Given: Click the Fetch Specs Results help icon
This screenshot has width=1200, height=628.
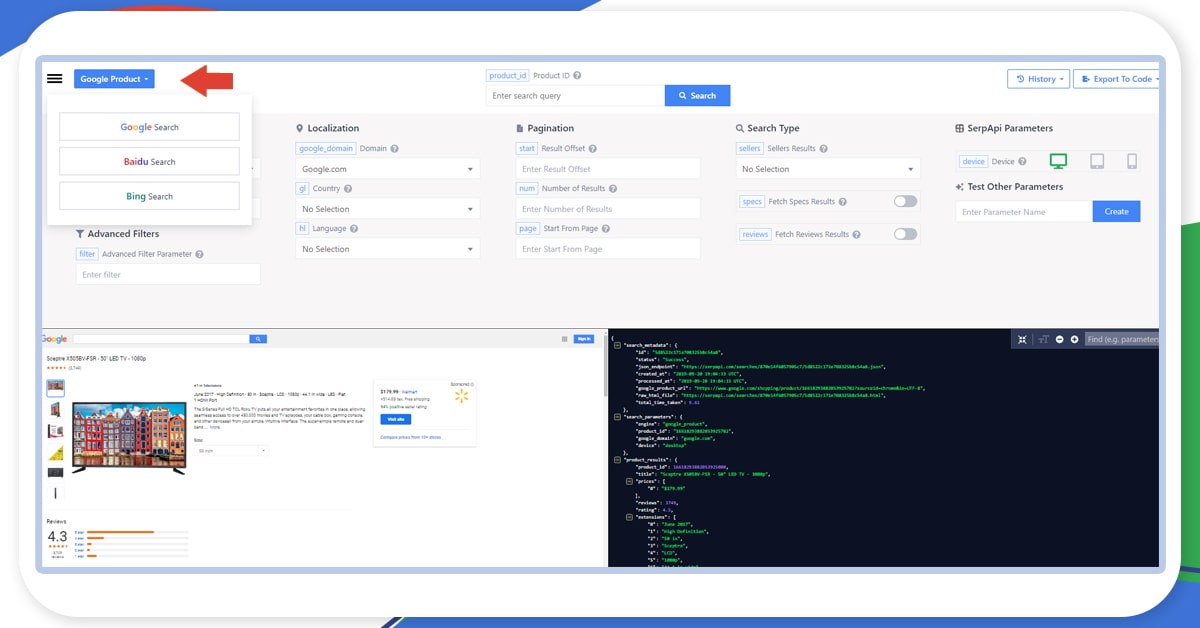Looking at the screenshot, I should click(x=844, y=202).
